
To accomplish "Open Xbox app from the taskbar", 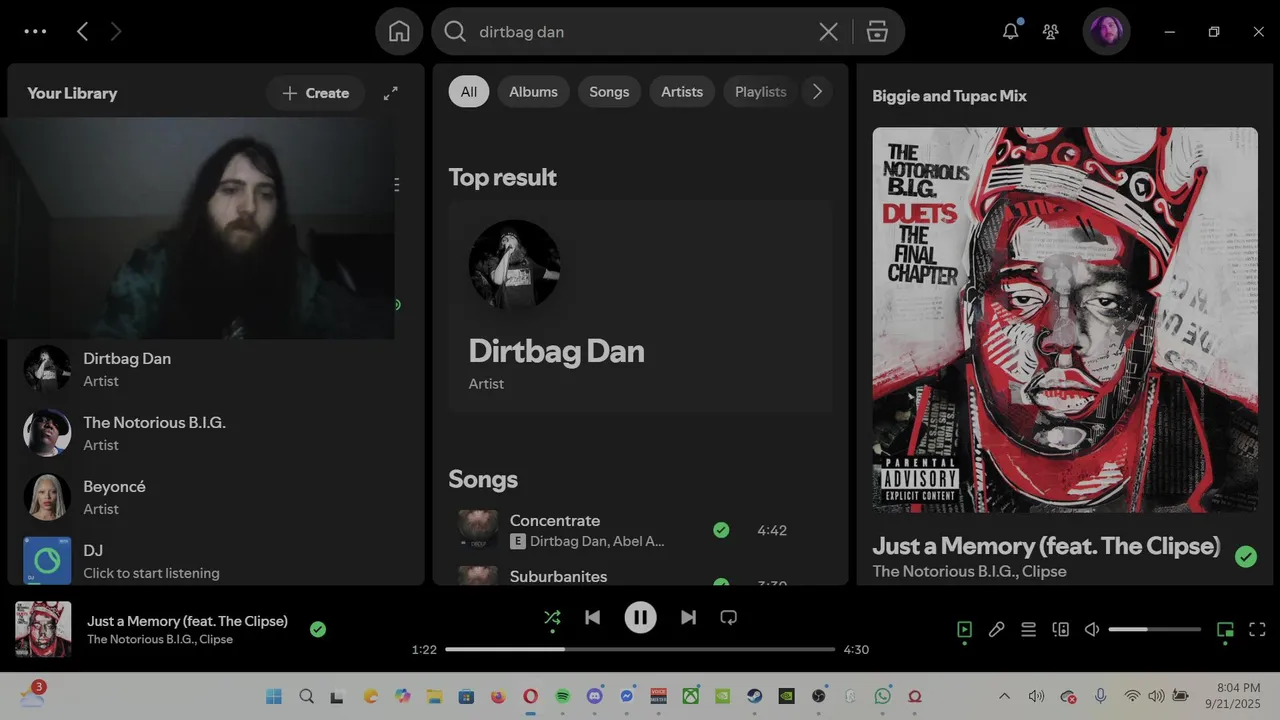I will [690, 696].
